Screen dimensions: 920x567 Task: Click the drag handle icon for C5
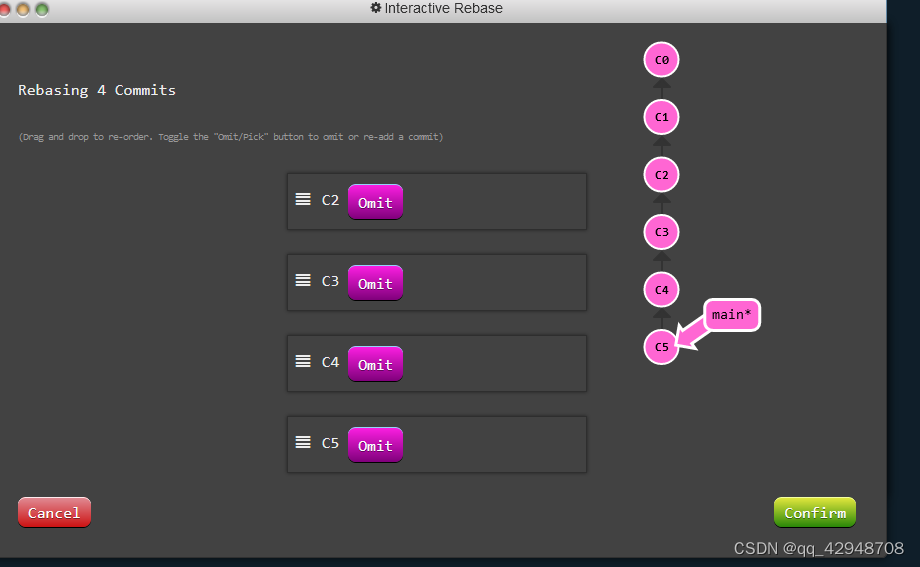tap(303, 443)
